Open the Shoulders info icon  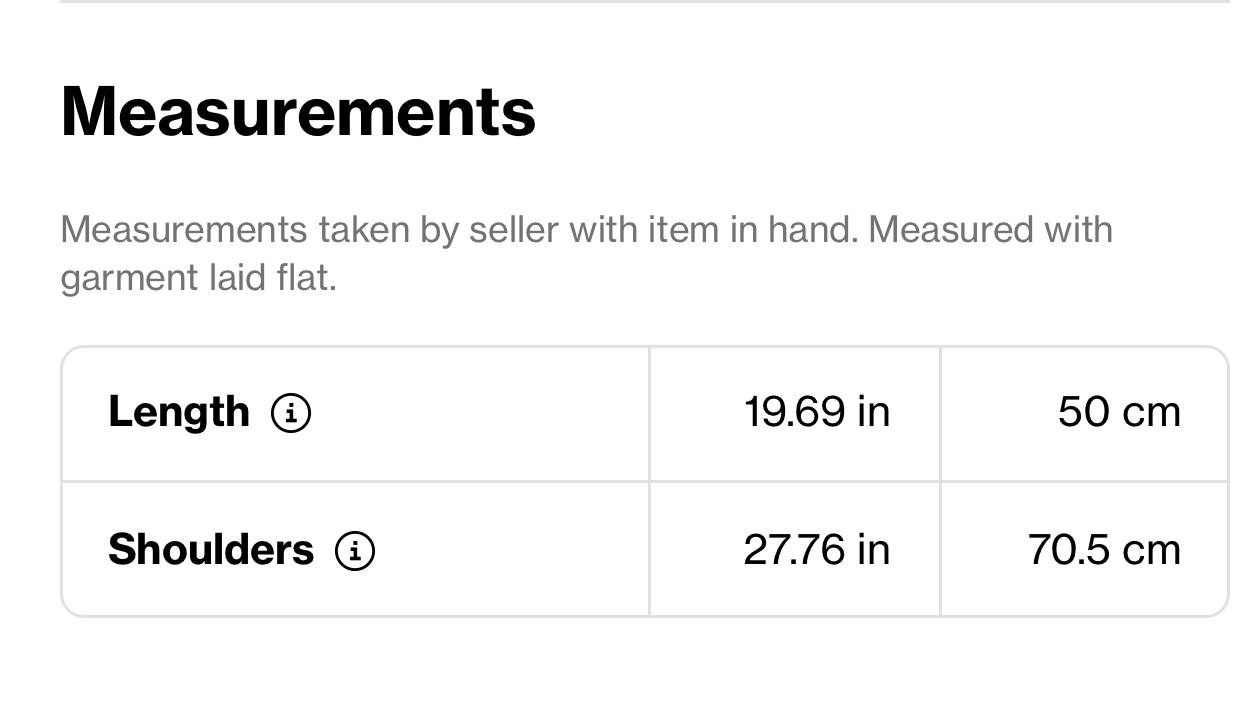[x=355, y=550]
